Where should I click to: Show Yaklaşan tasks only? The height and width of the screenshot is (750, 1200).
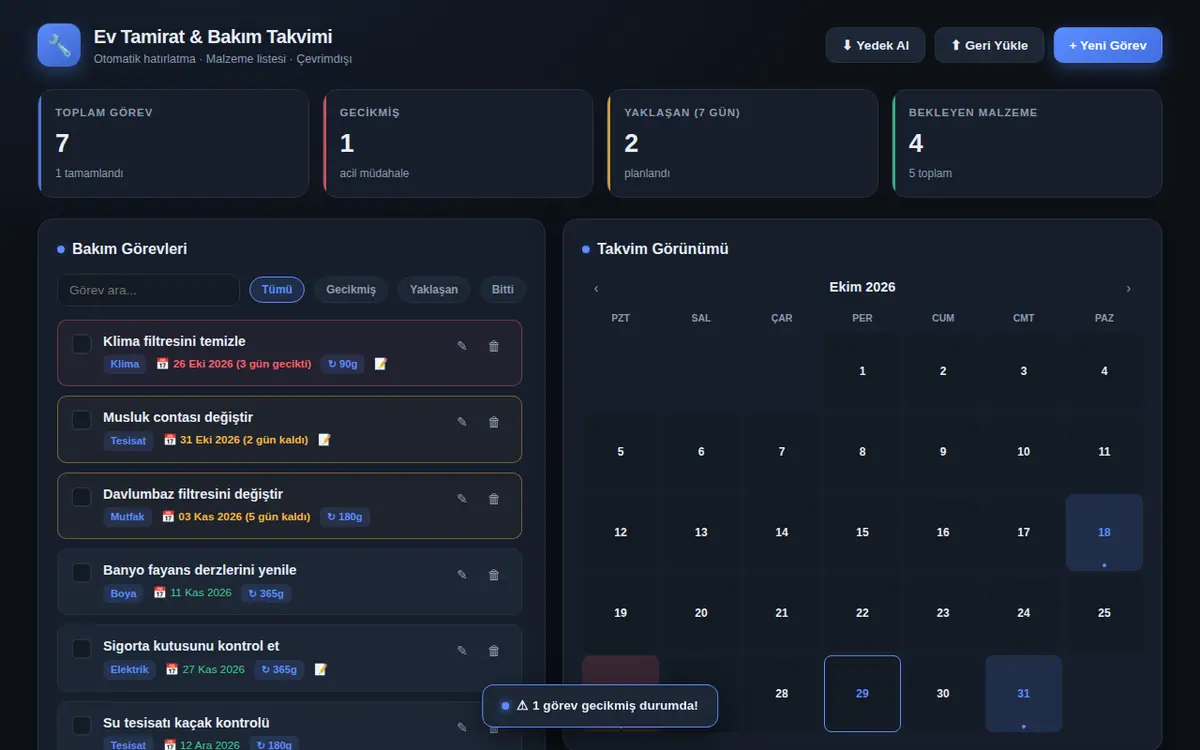[x=434, y=290]
